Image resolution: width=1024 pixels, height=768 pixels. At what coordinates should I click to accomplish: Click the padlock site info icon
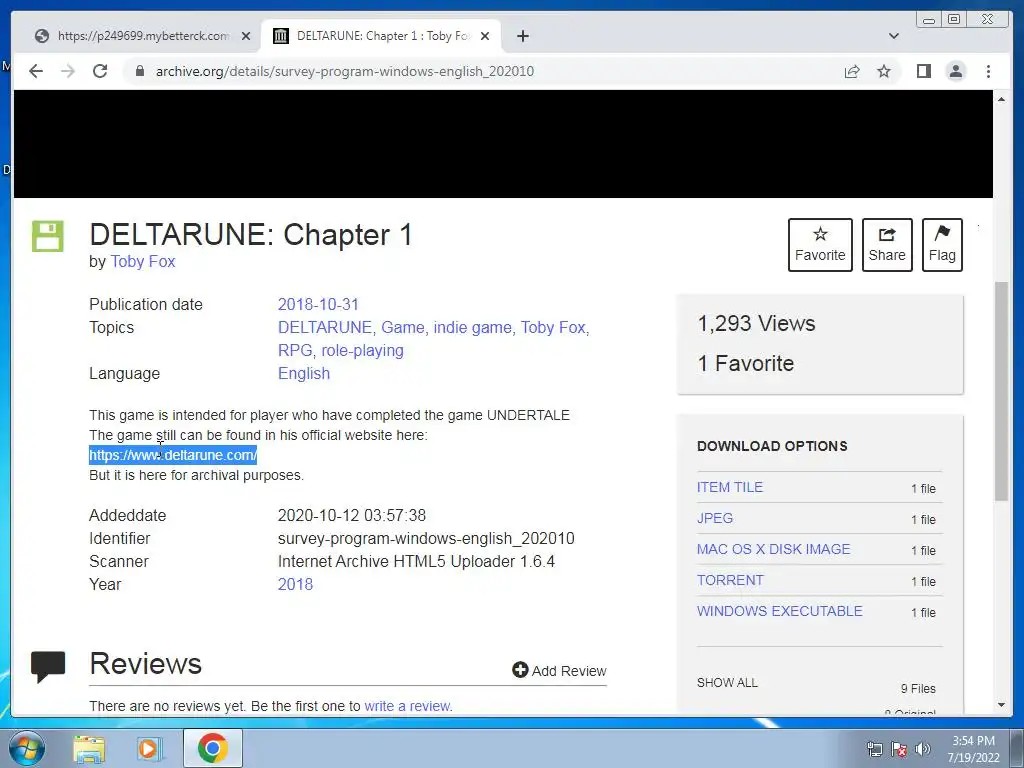pos(139,71)
